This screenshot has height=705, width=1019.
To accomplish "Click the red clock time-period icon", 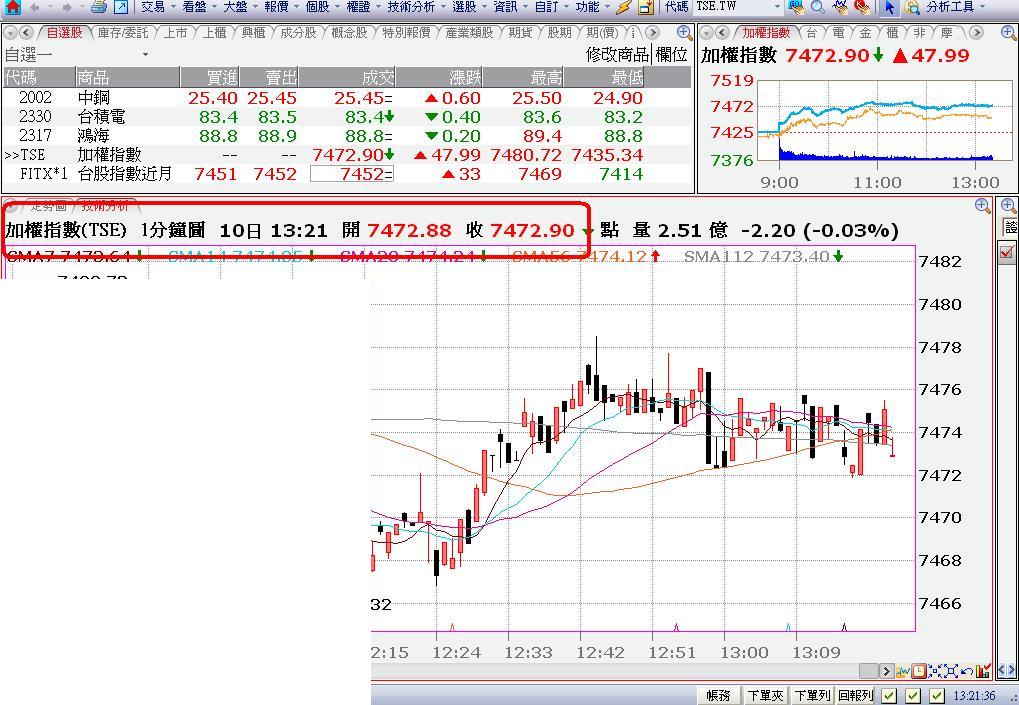I will [919, 671].
